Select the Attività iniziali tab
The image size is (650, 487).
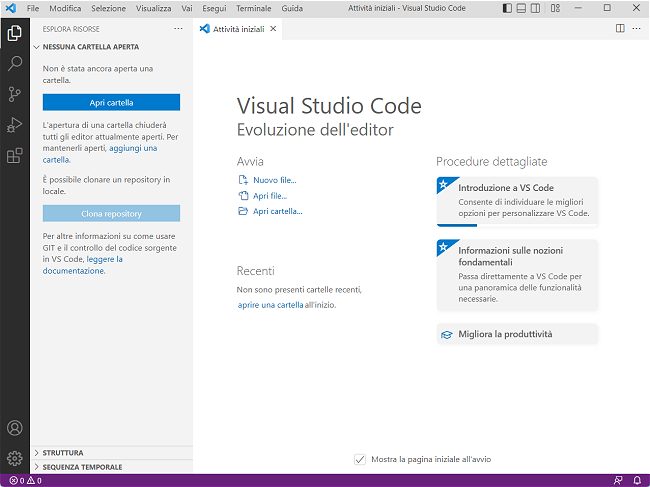[238, 29]
